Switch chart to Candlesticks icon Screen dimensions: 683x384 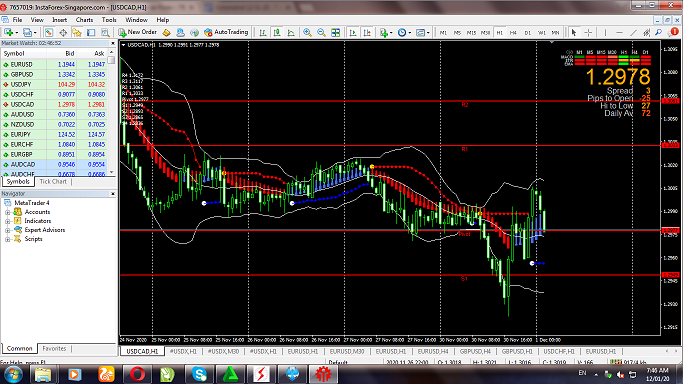(x=277, y=32)
